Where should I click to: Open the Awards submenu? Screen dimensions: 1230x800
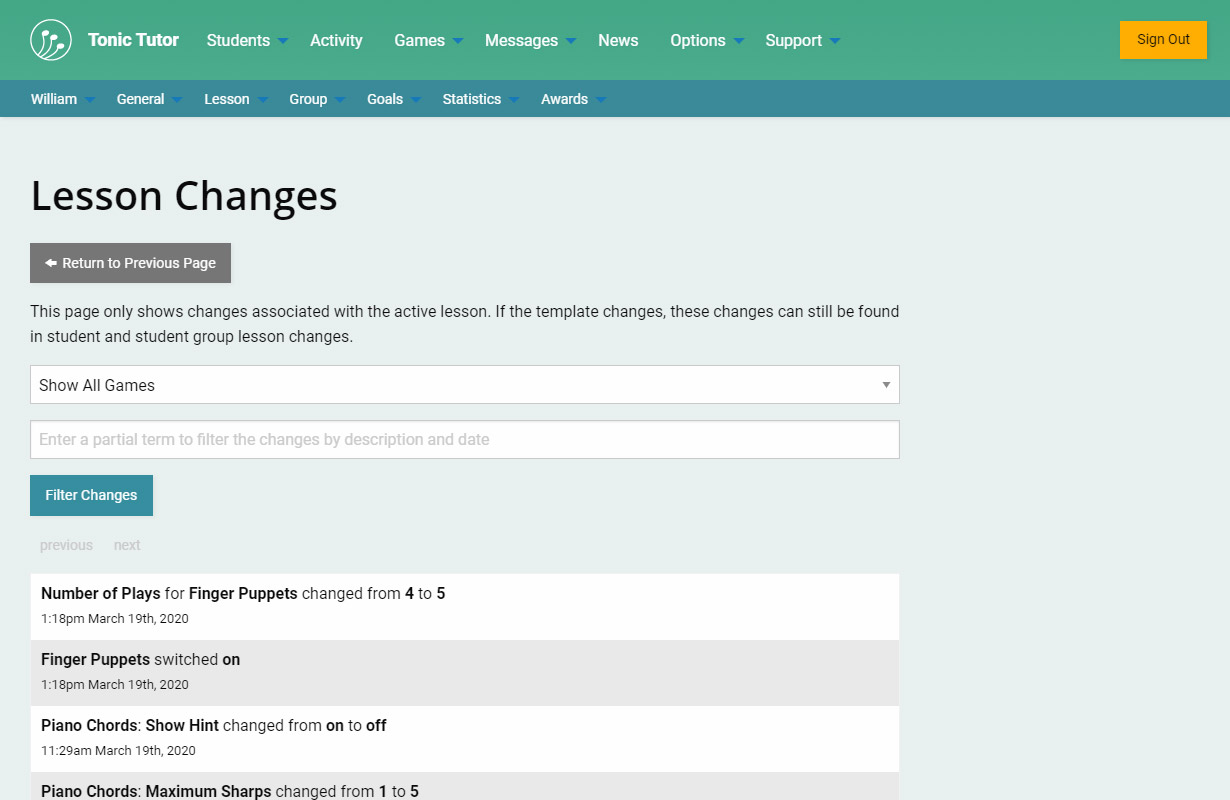pos(573,99)
